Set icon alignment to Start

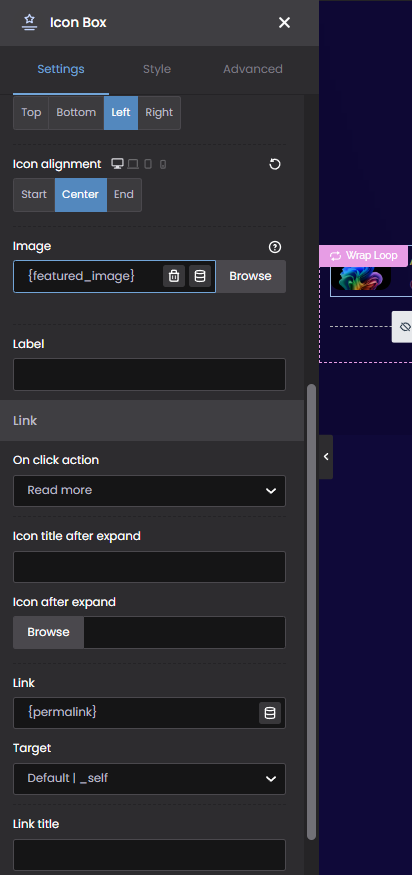point(34,195)
